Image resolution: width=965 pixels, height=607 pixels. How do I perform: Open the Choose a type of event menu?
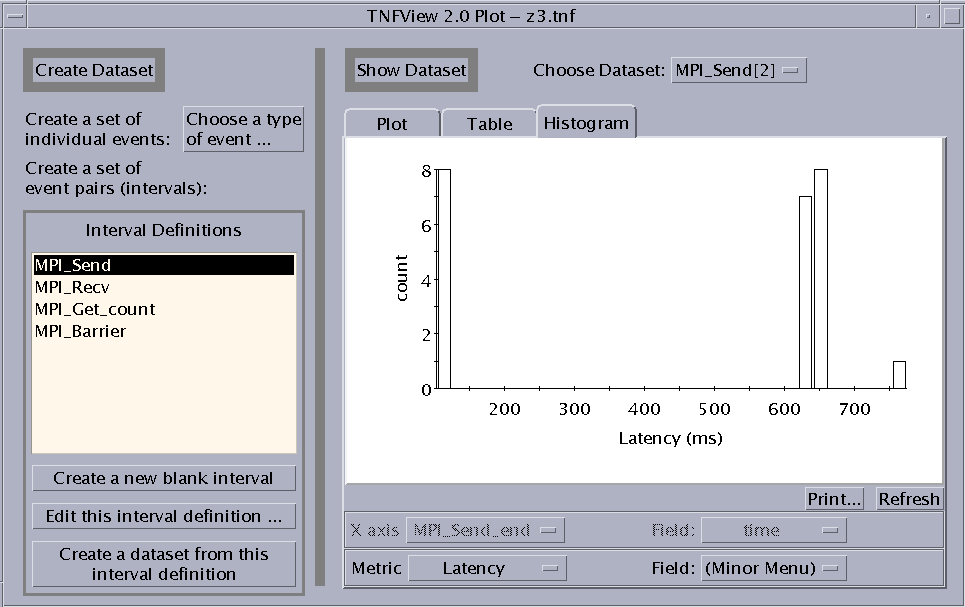[x=244, y=129]
